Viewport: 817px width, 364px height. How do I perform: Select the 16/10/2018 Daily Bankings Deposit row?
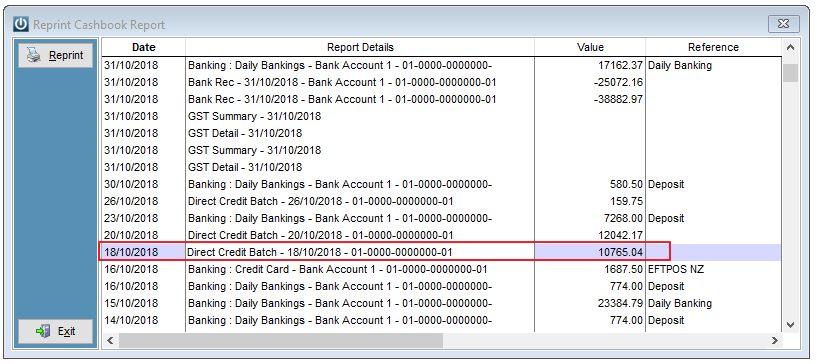tap(441, 286)
